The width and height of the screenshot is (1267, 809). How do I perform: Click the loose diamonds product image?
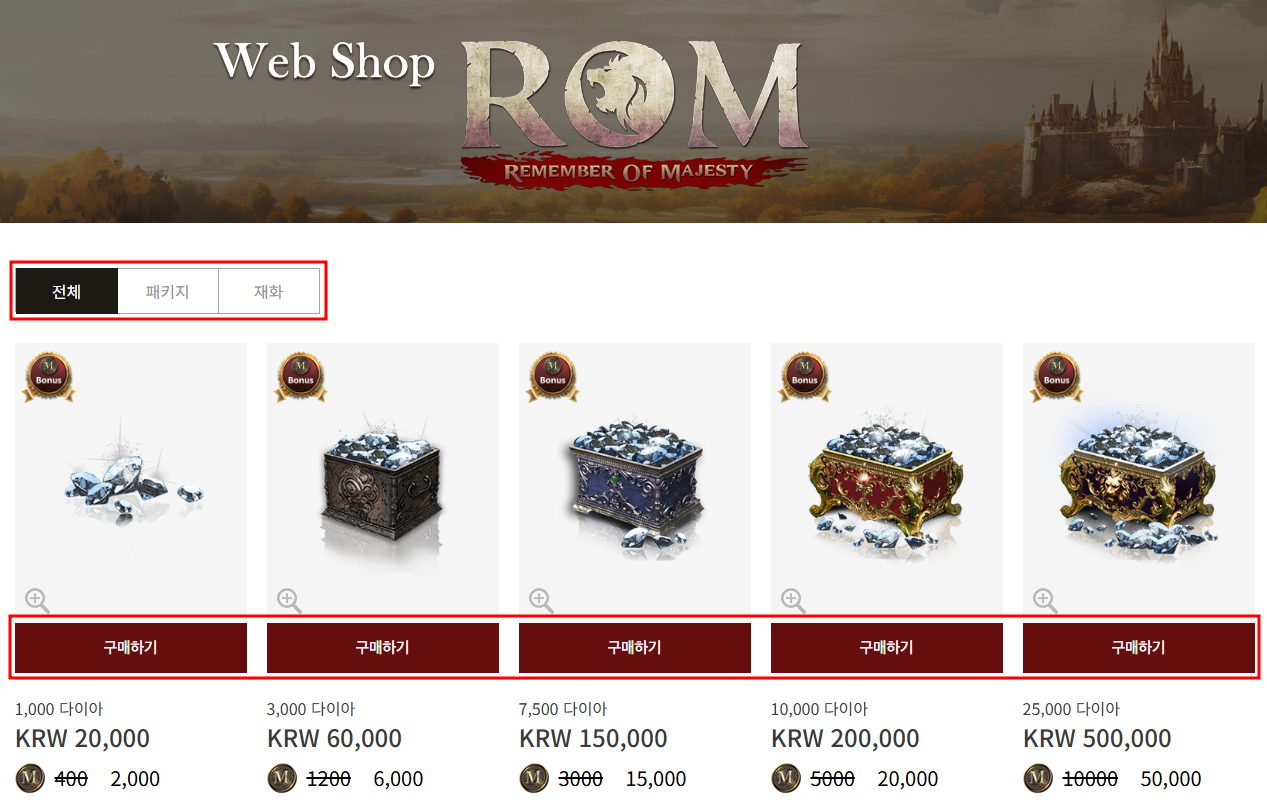(x=131, y=482)
